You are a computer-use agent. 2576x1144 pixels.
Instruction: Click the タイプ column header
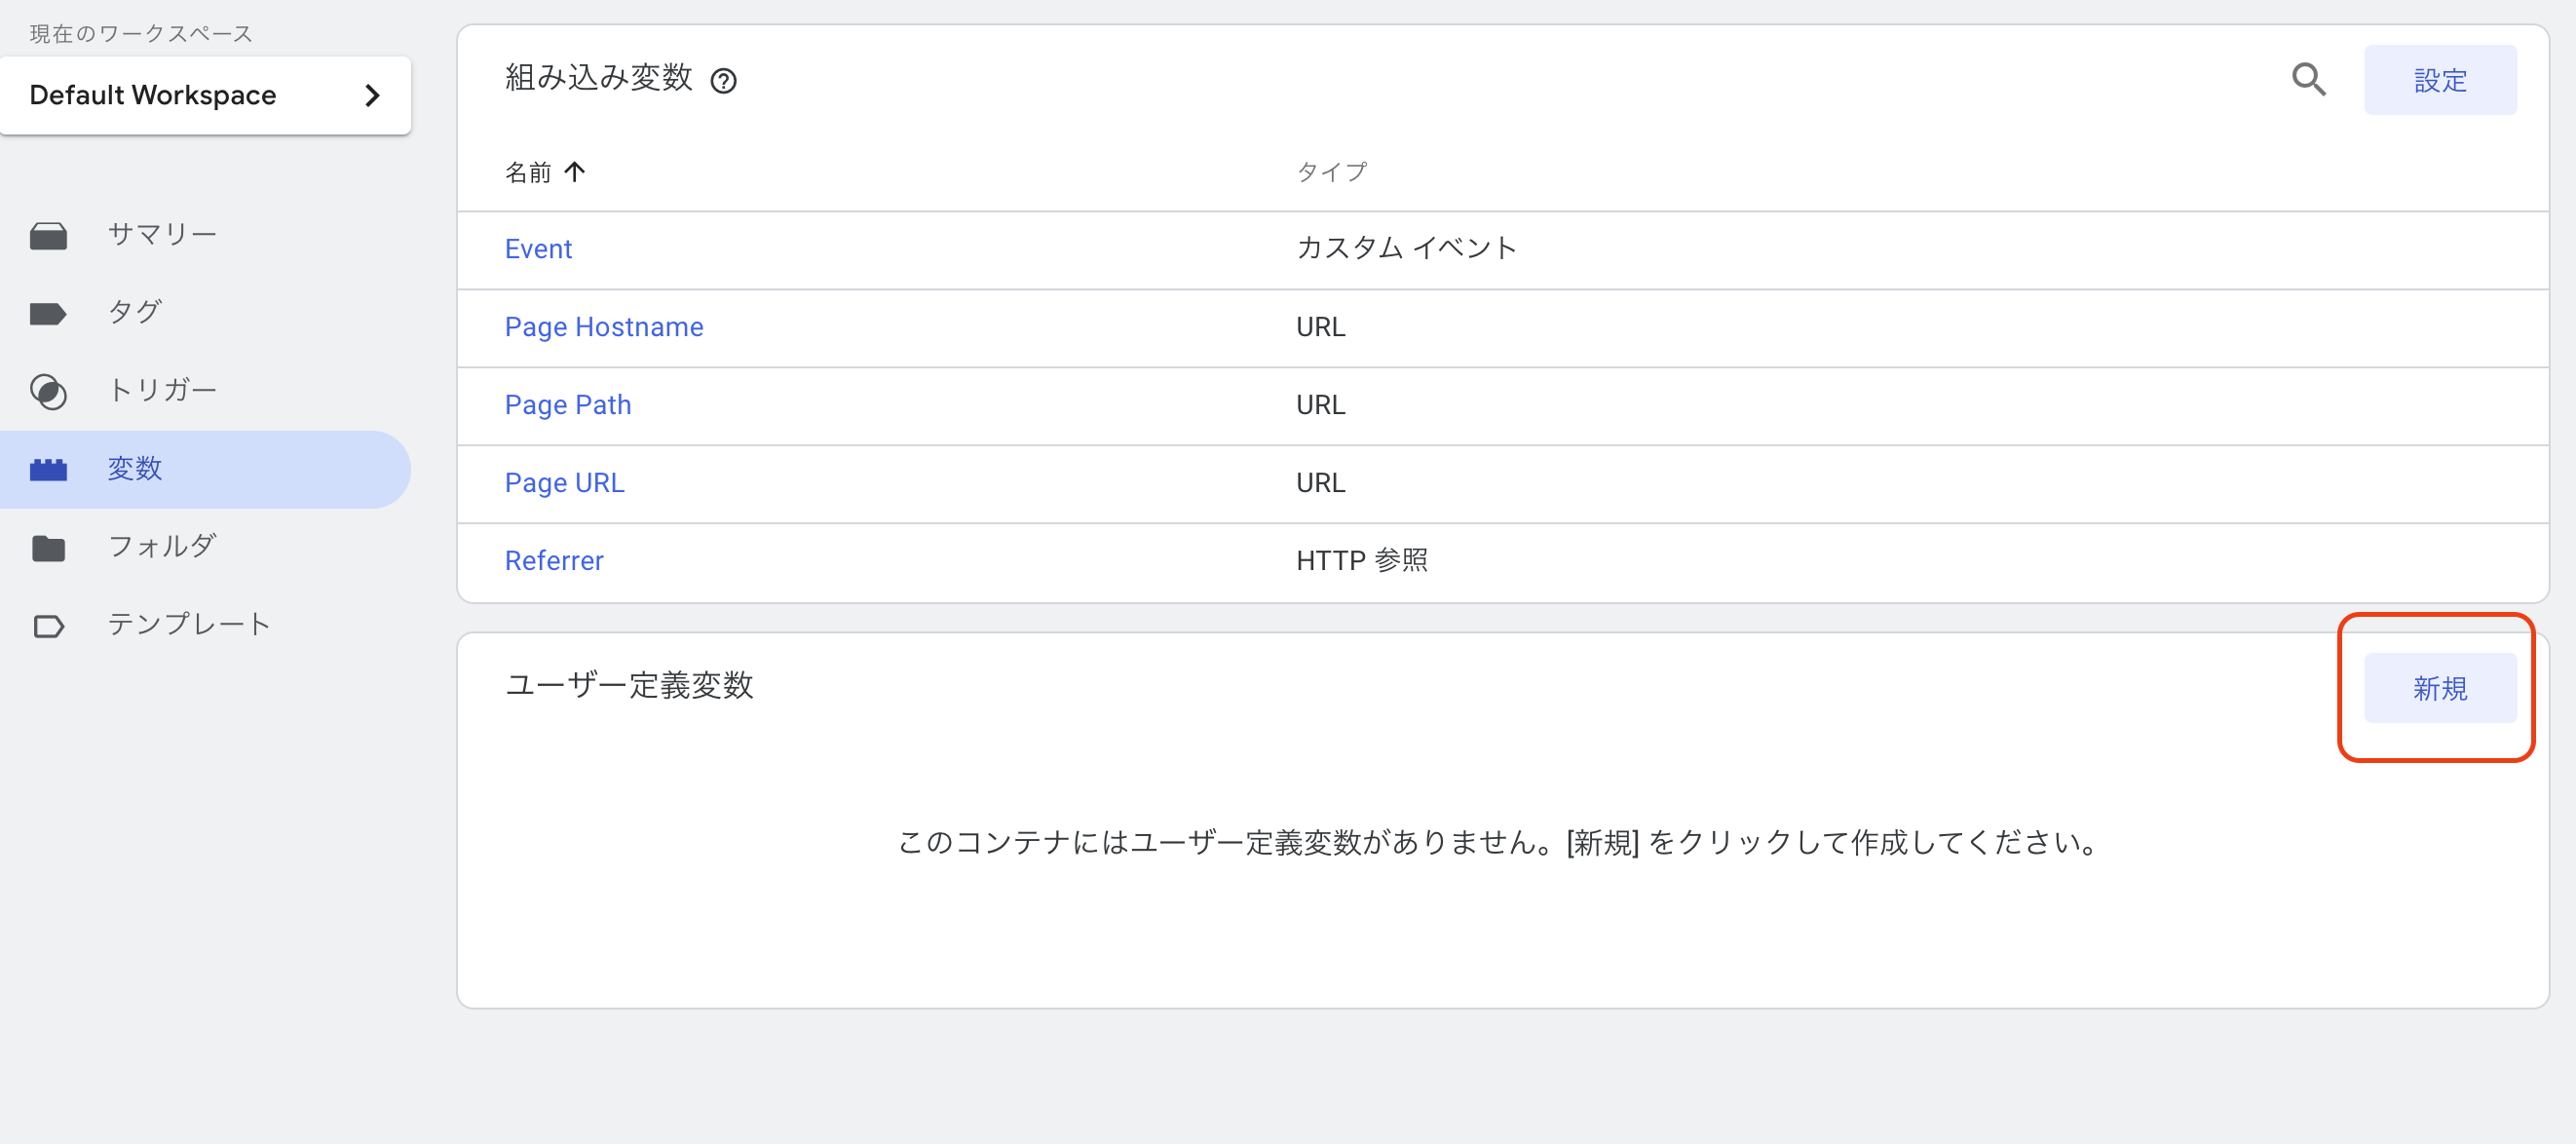coord(1331,172)
